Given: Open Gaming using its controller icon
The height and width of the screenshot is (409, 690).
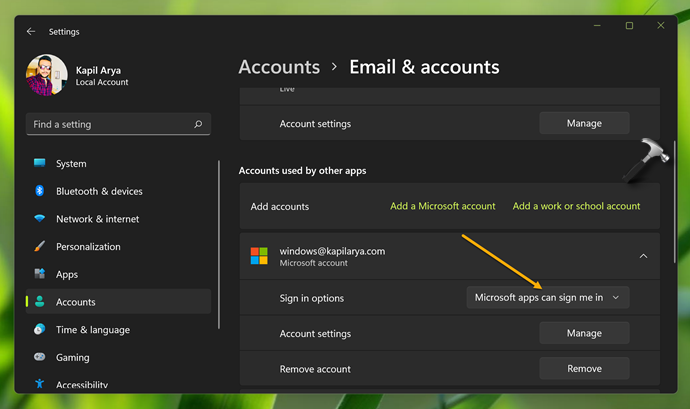Looking at the screenshot, I should point(40,357).
